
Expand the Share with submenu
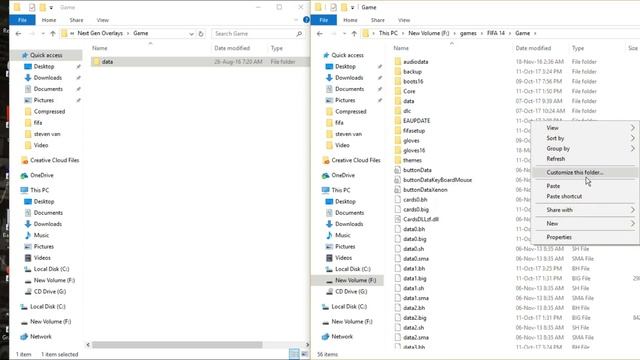pyautogui.click(x=632, y=210)
